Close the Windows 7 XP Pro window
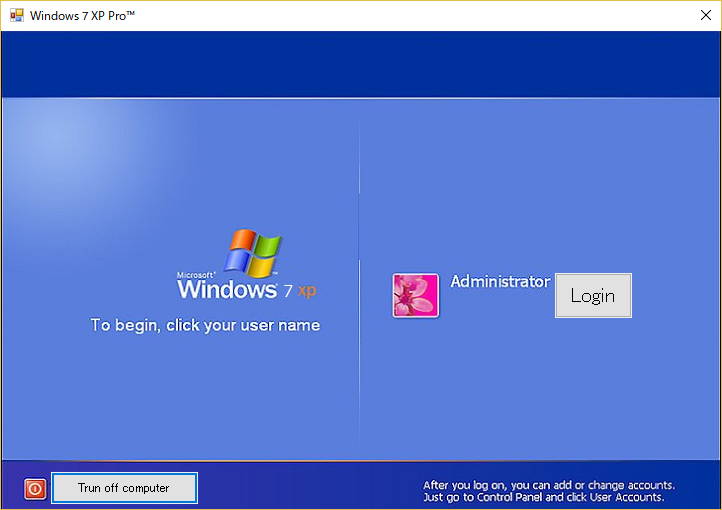This screenshot has height=510, width=722. click(x=705, y=15)
